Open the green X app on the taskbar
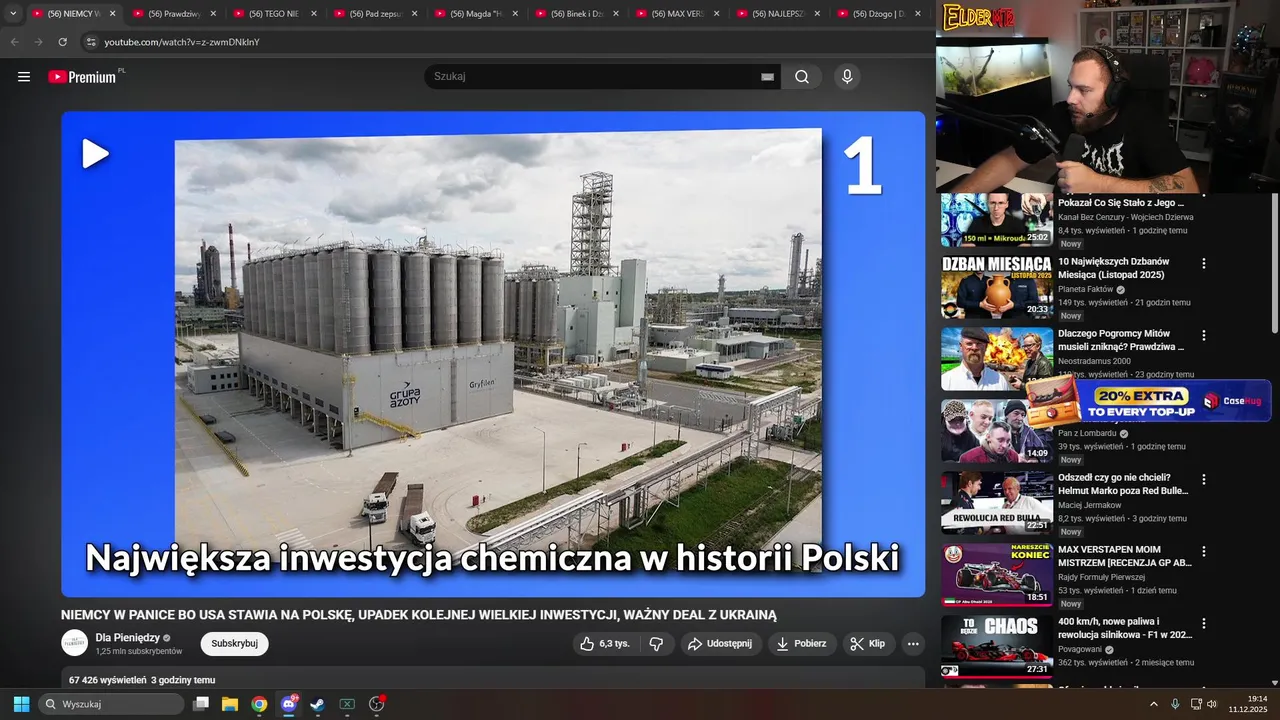Viewport: 1280px width, 720px height. pos(347,704)
